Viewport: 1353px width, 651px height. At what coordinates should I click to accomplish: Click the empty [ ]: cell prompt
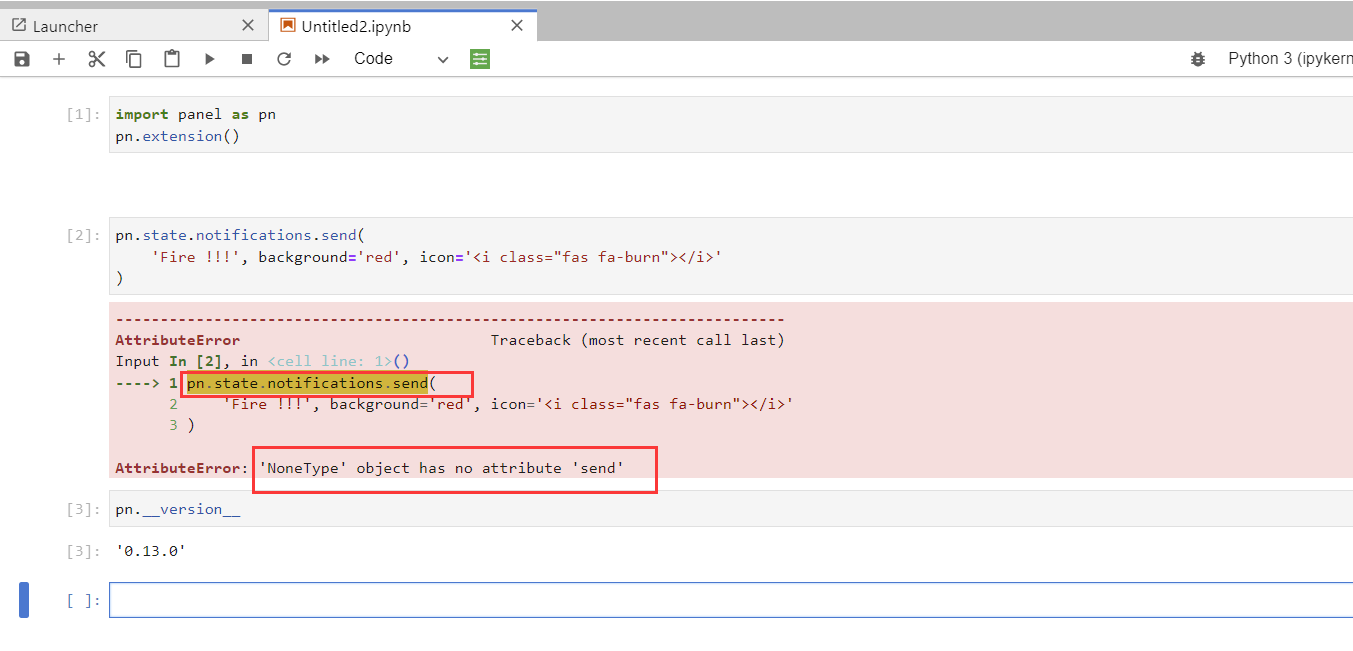click(x=83, y=601)
